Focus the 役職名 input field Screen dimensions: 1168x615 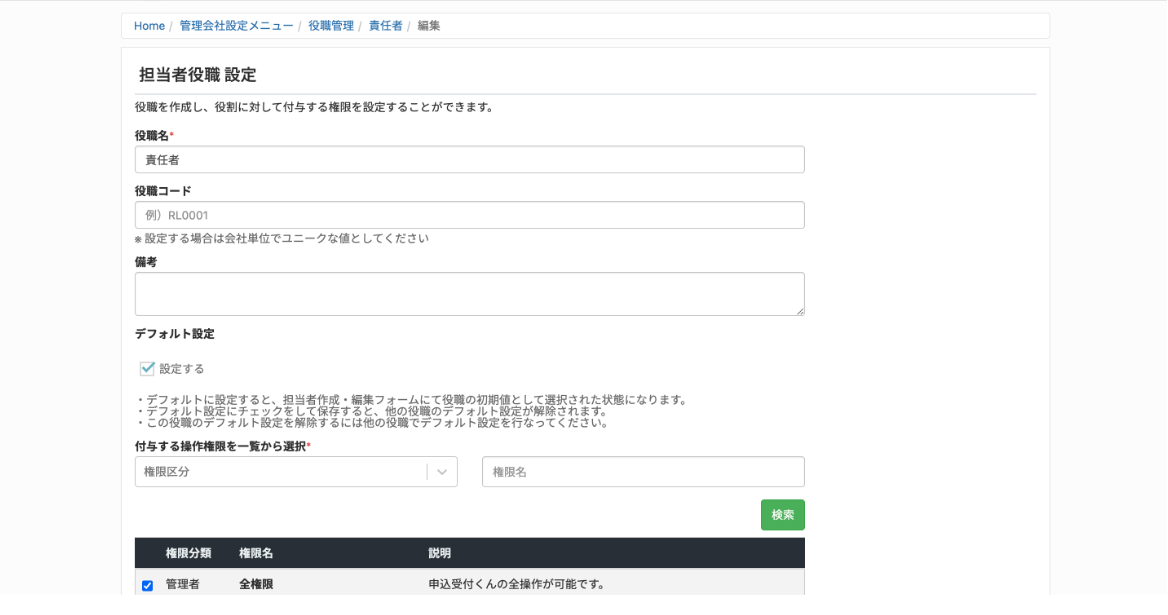pyautogui.click(x=469, y=159)
